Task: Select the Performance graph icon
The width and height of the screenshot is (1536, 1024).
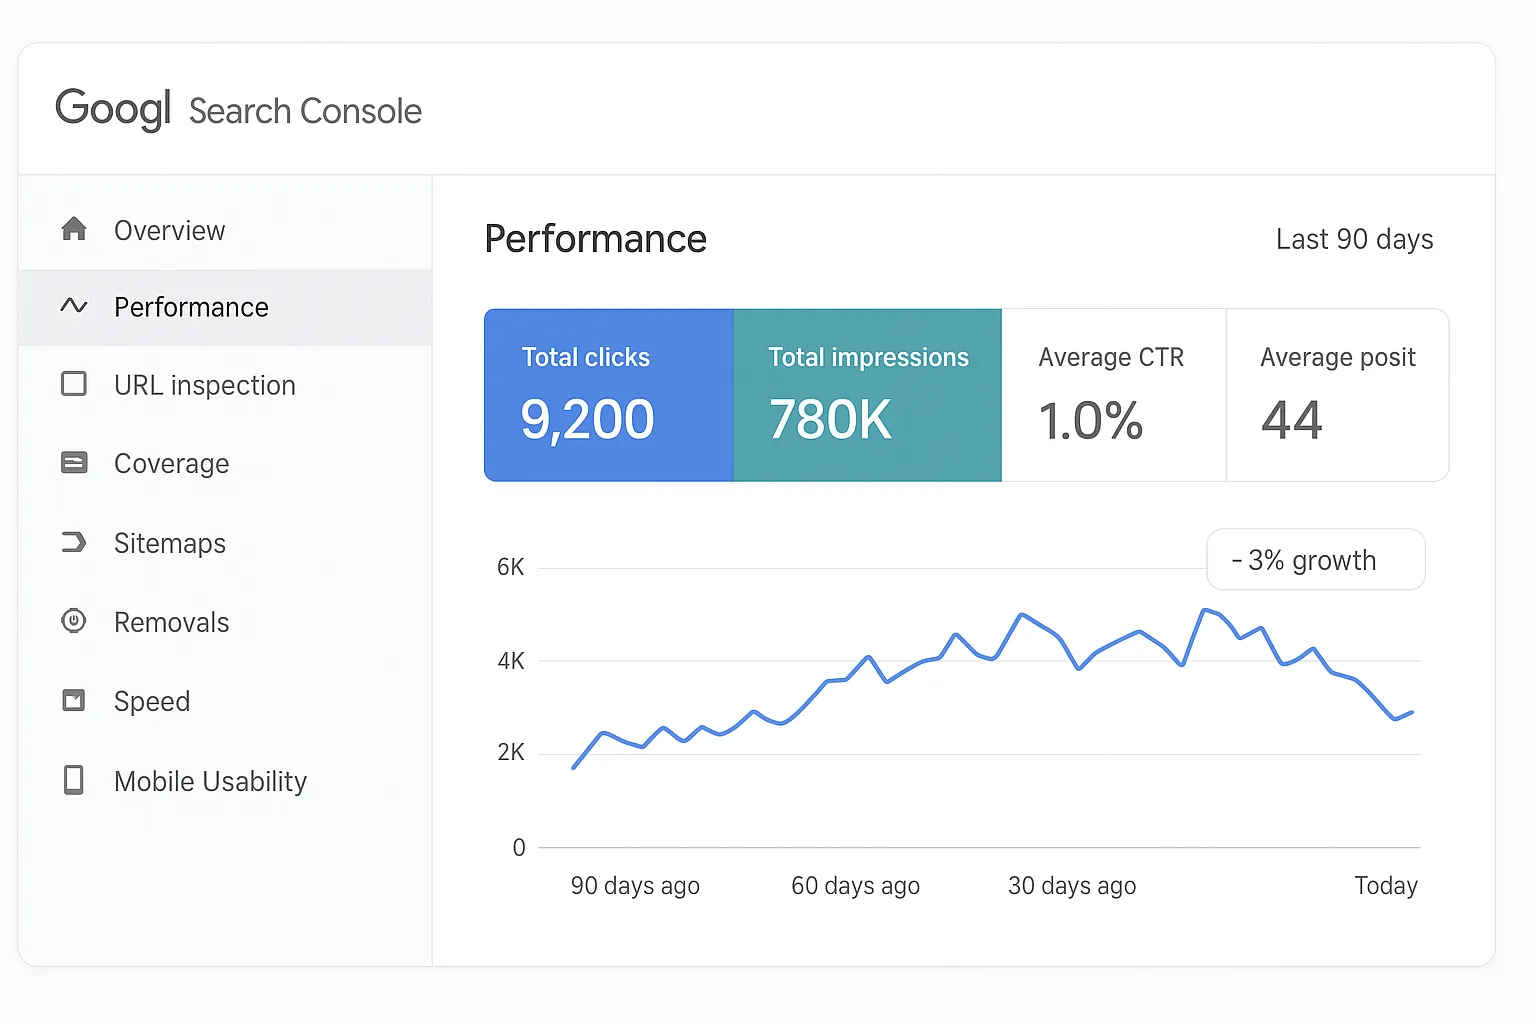Action: click(x=75, y=307)
